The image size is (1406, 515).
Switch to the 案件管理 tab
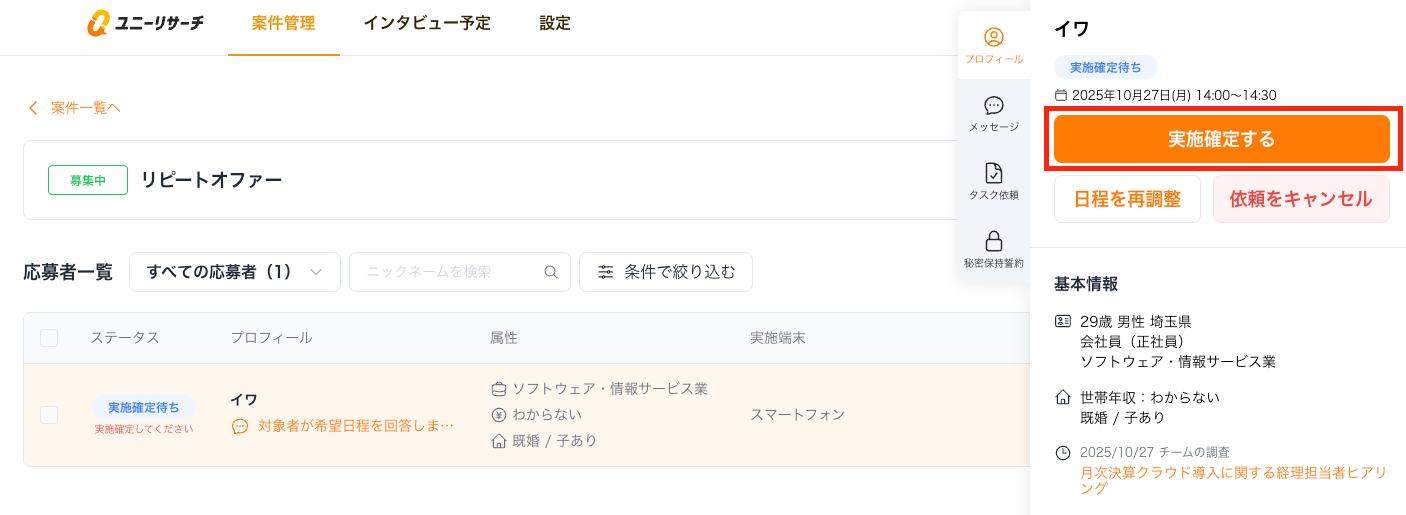click(x=283, y=24)
